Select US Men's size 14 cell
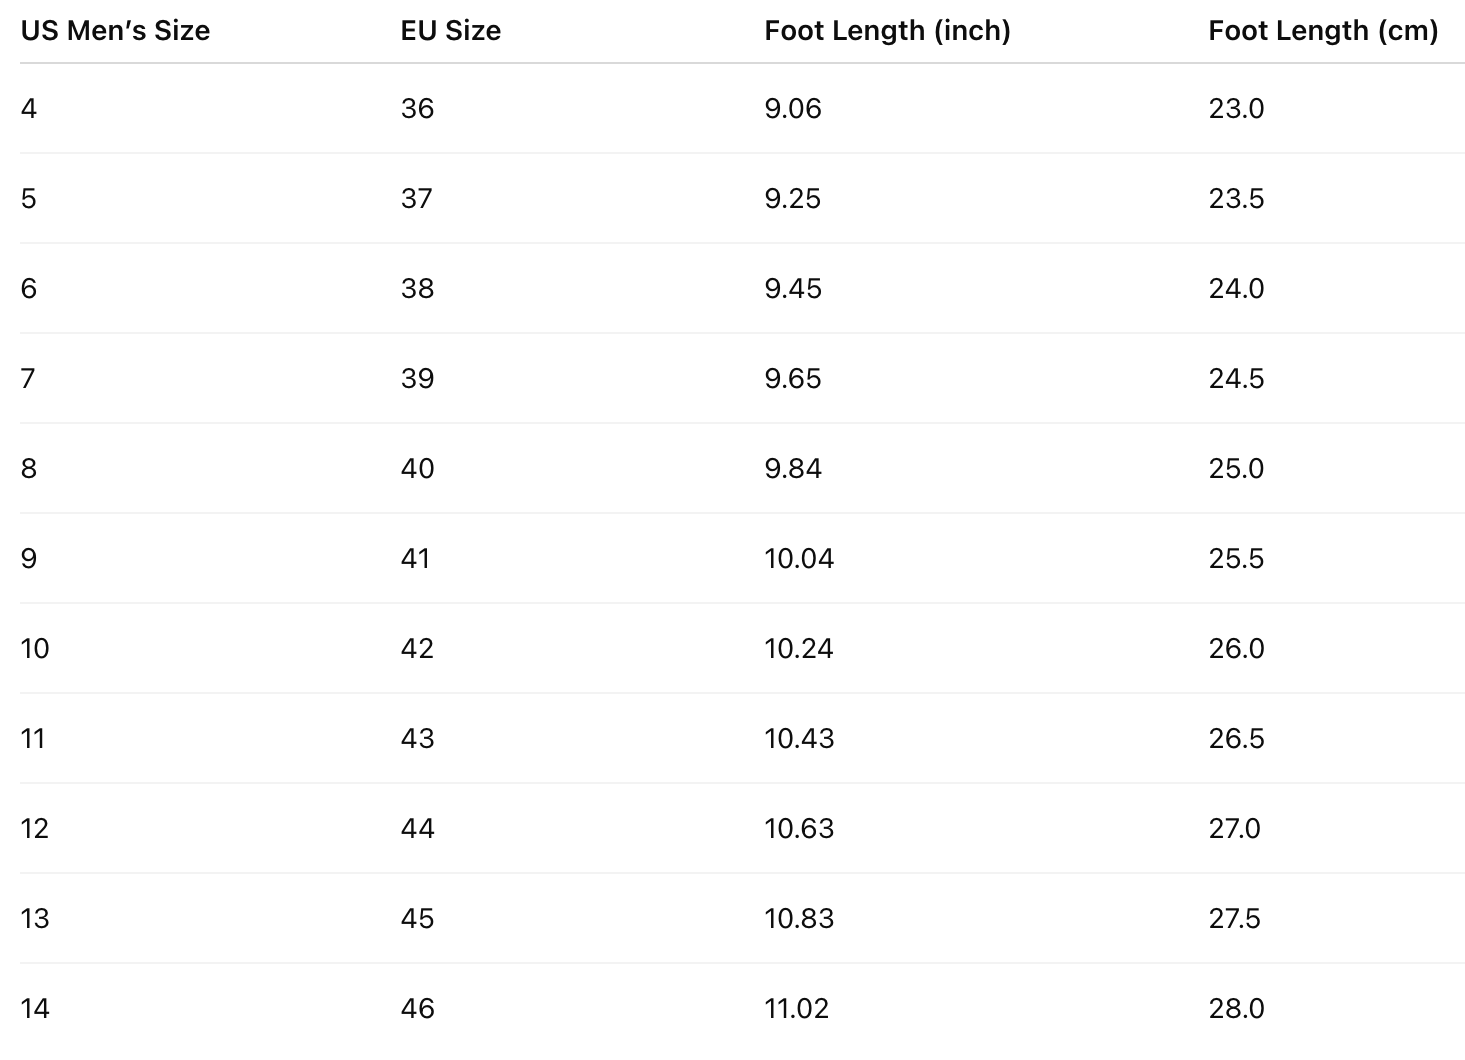 tap(34, 1008)
